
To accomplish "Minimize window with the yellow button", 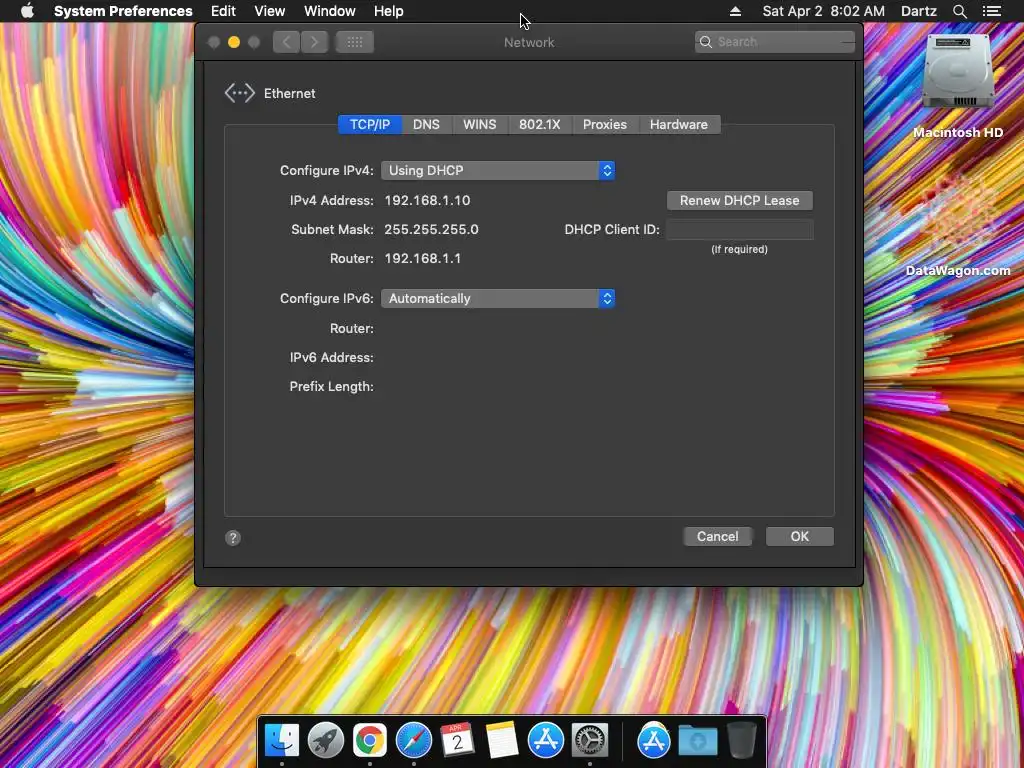I will (234, 42).
